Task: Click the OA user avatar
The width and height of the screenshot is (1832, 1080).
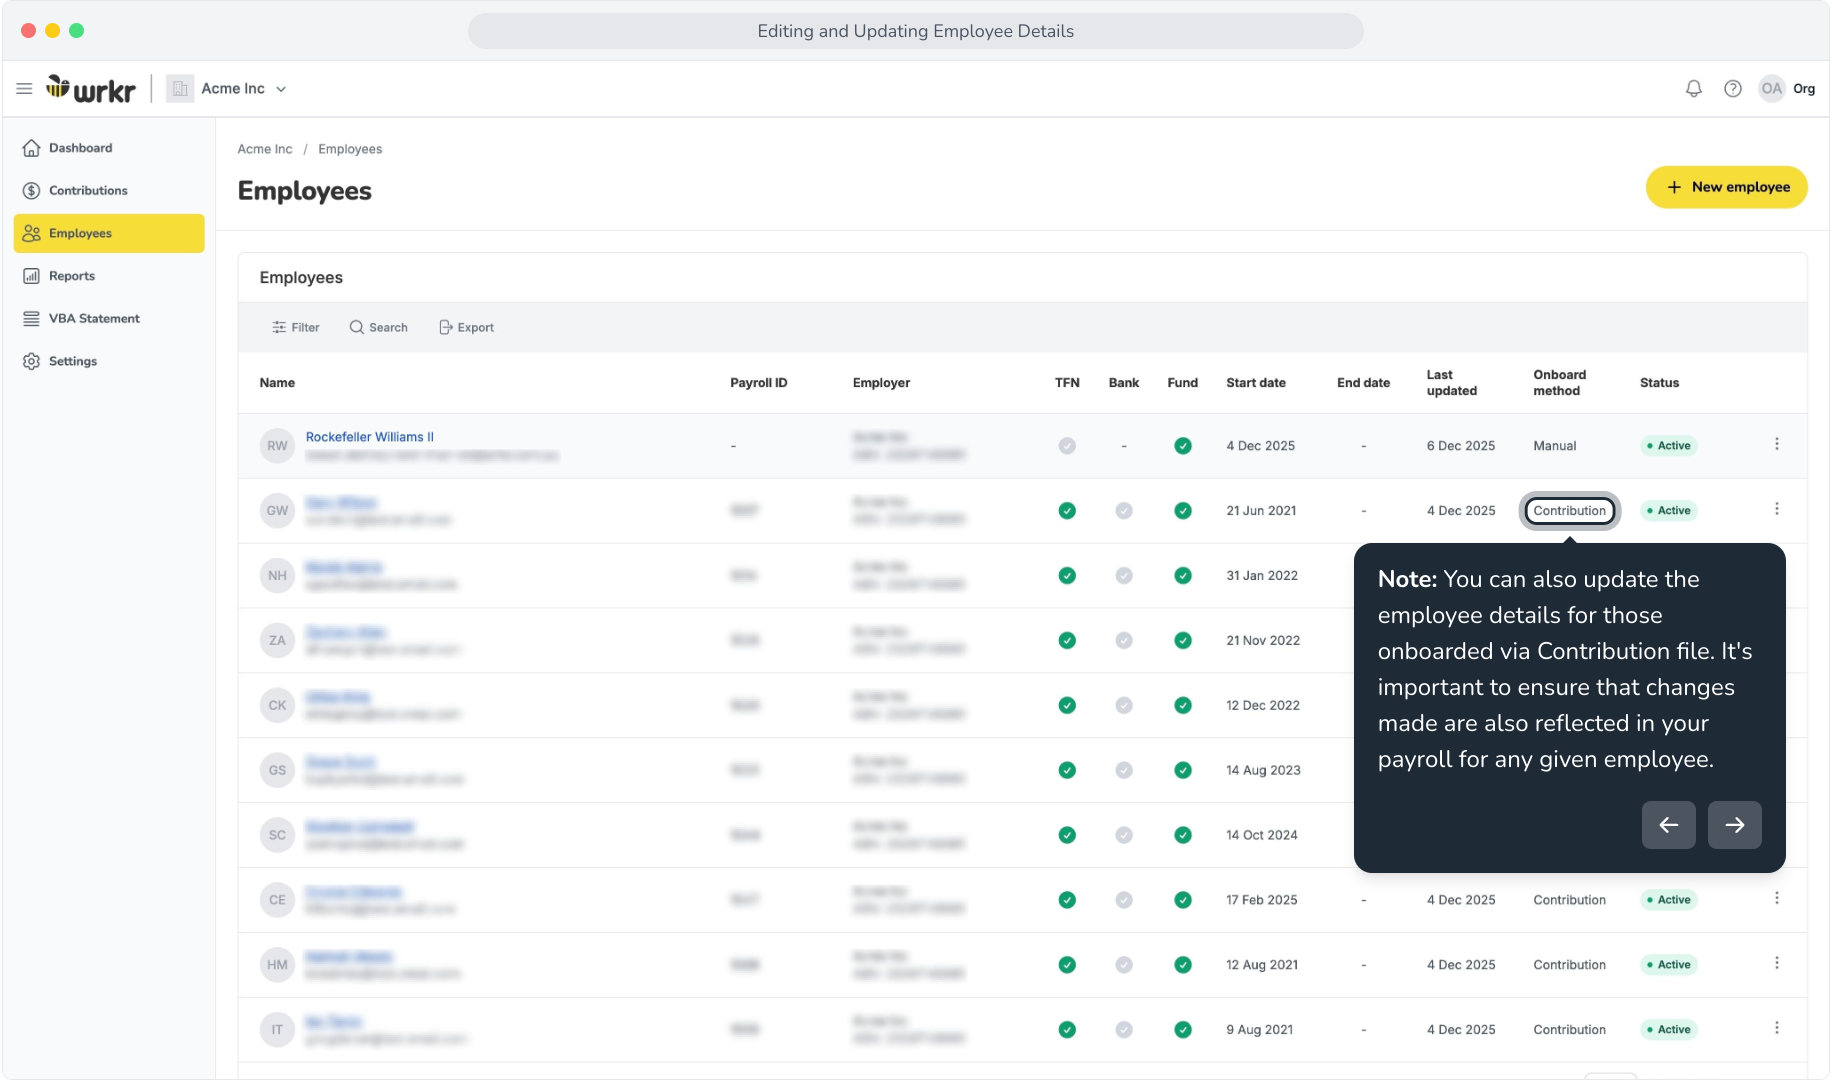Action: [x=1771, y=89]
